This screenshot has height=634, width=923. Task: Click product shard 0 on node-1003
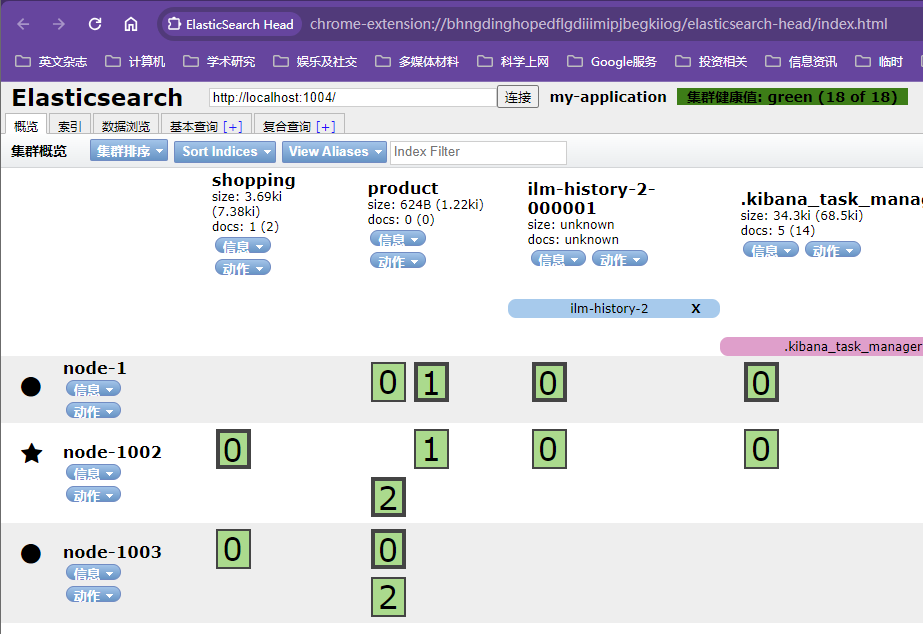pos(389,549)
